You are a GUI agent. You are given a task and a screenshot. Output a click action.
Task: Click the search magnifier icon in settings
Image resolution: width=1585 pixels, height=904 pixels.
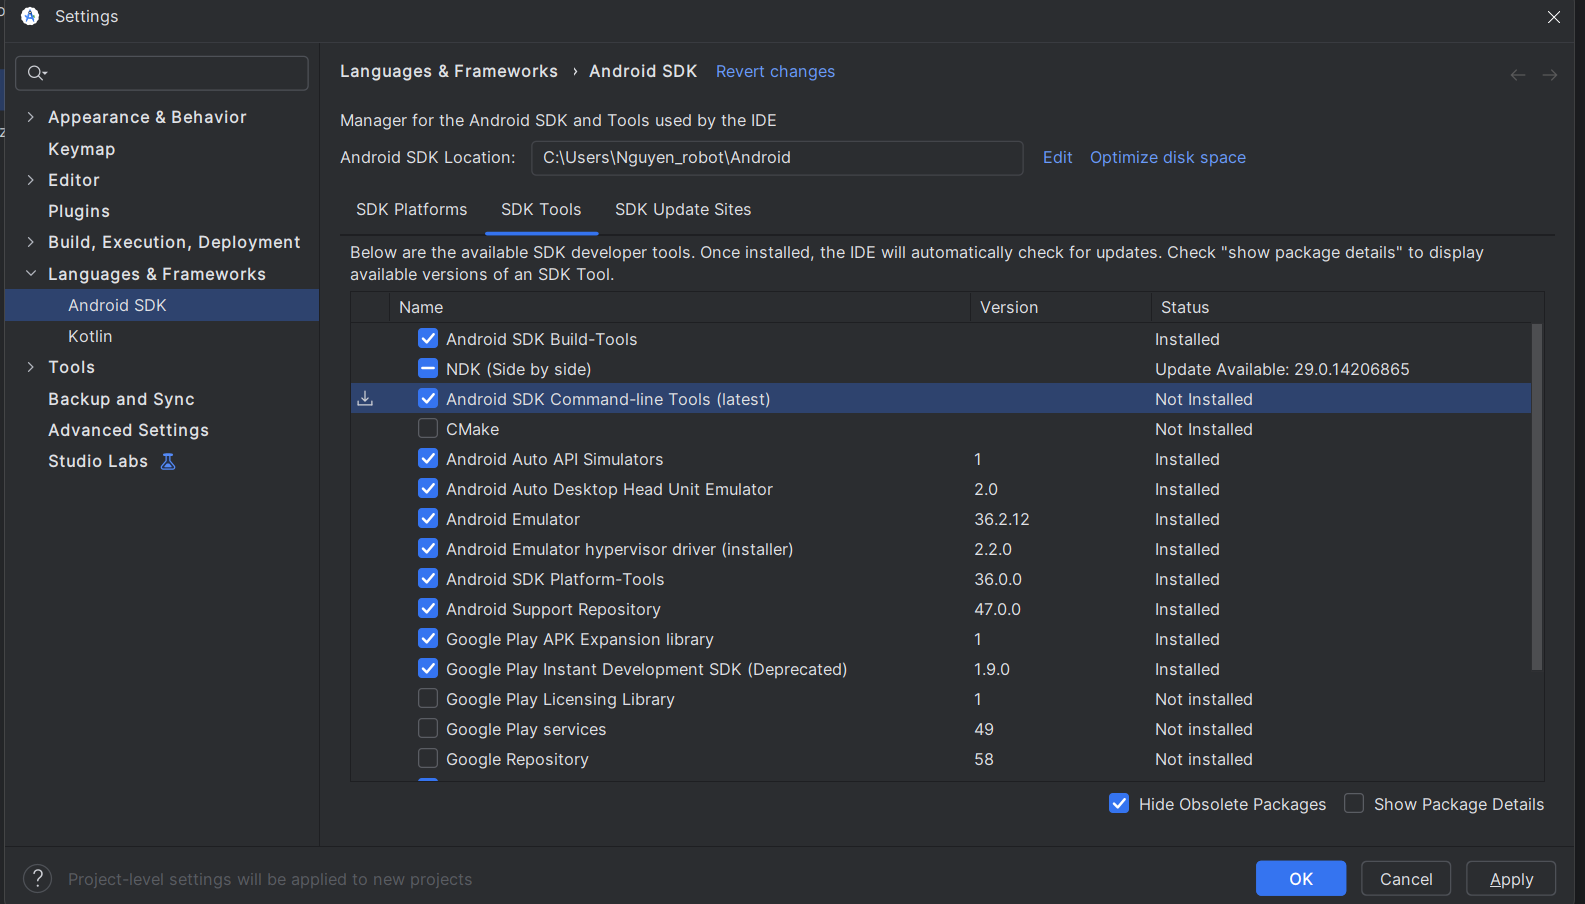(x=37, y=73)
